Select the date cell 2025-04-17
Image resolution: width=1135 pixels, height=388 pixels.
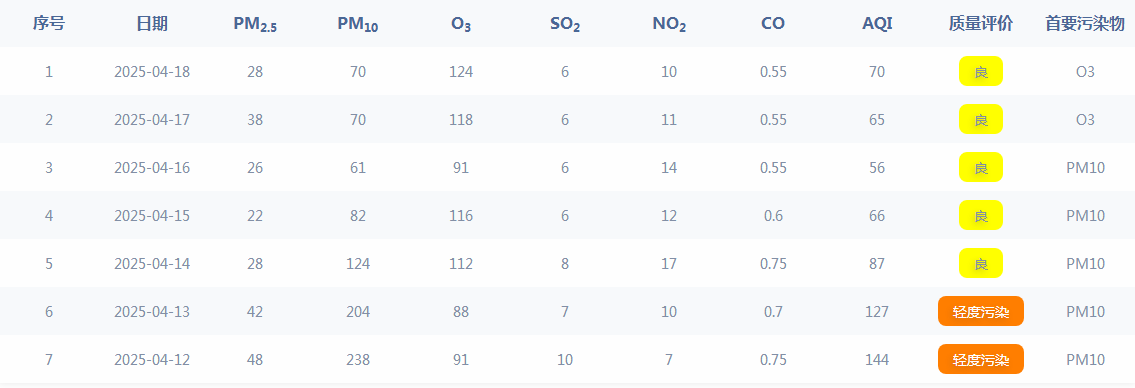(152, 119)
